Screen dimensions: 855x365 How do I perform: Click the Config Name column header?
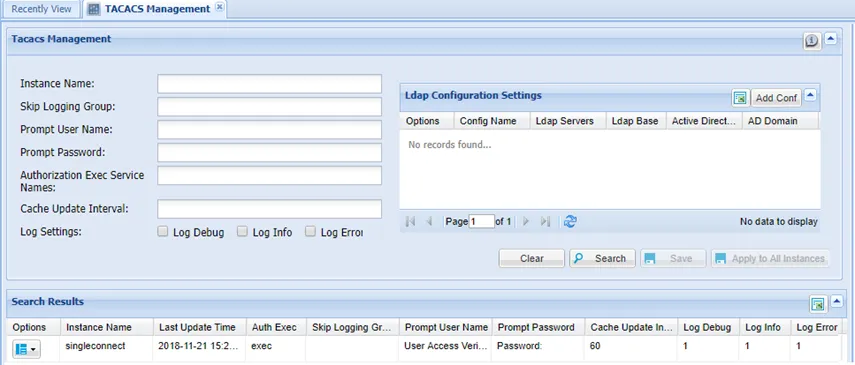tap(492, 121)
